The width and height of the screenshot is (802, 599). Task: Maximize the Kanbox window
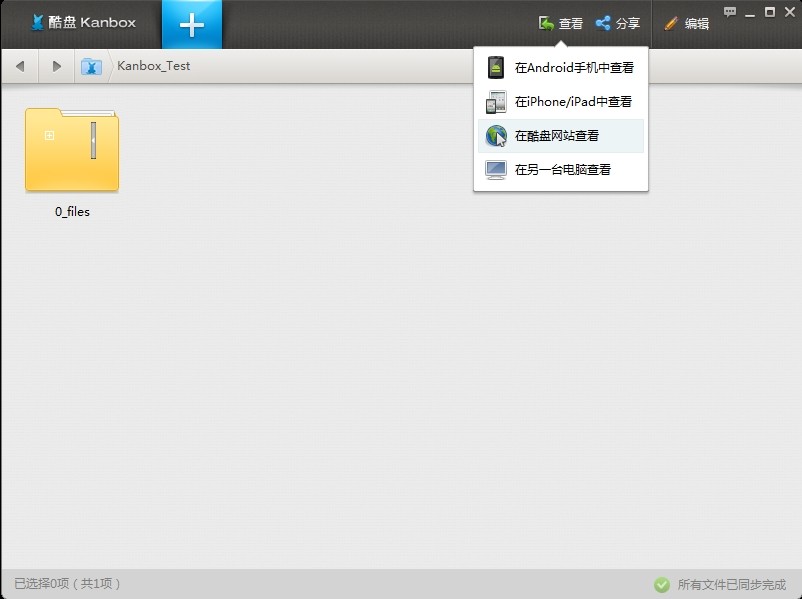pos(770,12)
